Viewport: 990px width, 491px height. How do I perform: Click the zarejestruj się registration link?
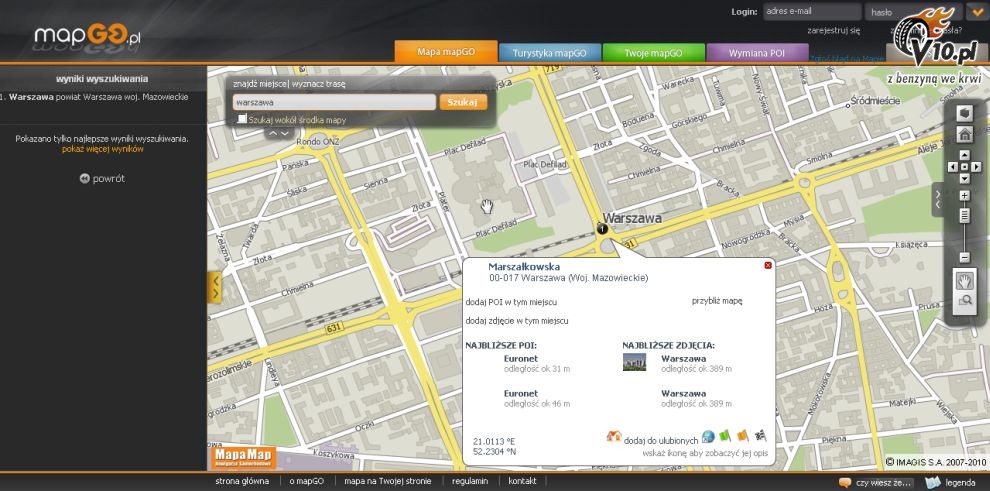[833, 30]
